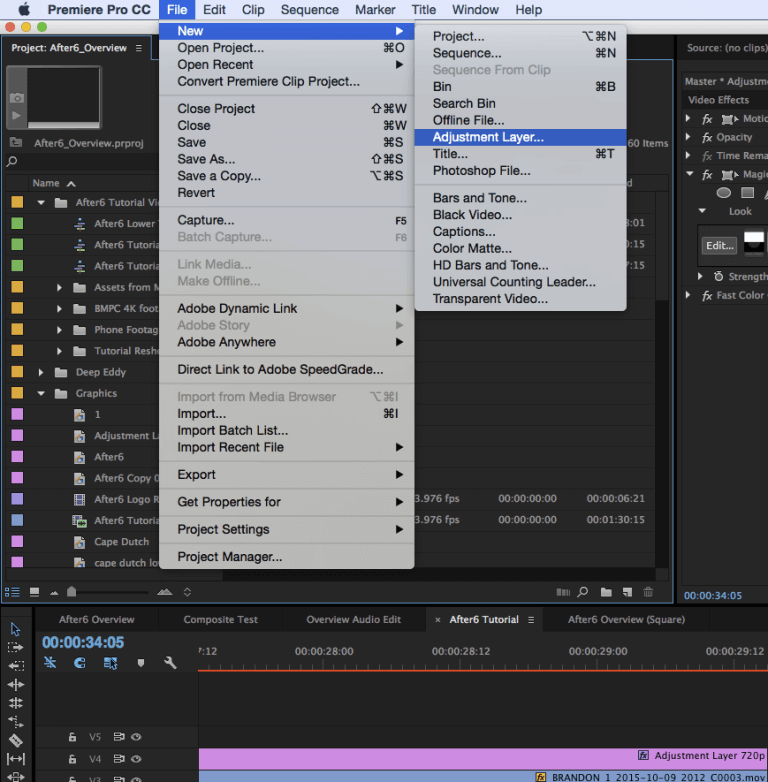Click the trash Clear icon in project panel
The height and width of the screenshot is (782, 768).
pyautogui.click(x=648, y=592)
